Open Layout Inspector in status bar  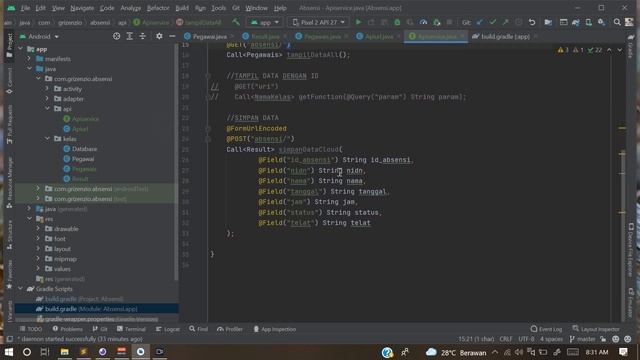click(596, 329)
